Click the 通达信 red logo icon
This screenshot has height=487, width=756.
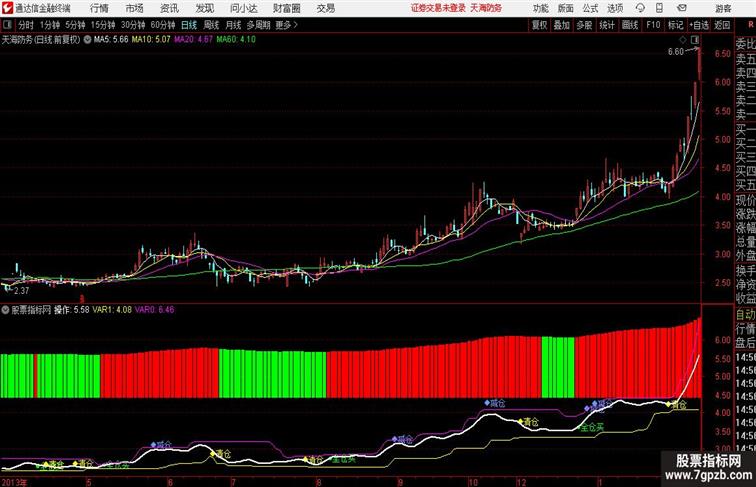coord(7,8)
